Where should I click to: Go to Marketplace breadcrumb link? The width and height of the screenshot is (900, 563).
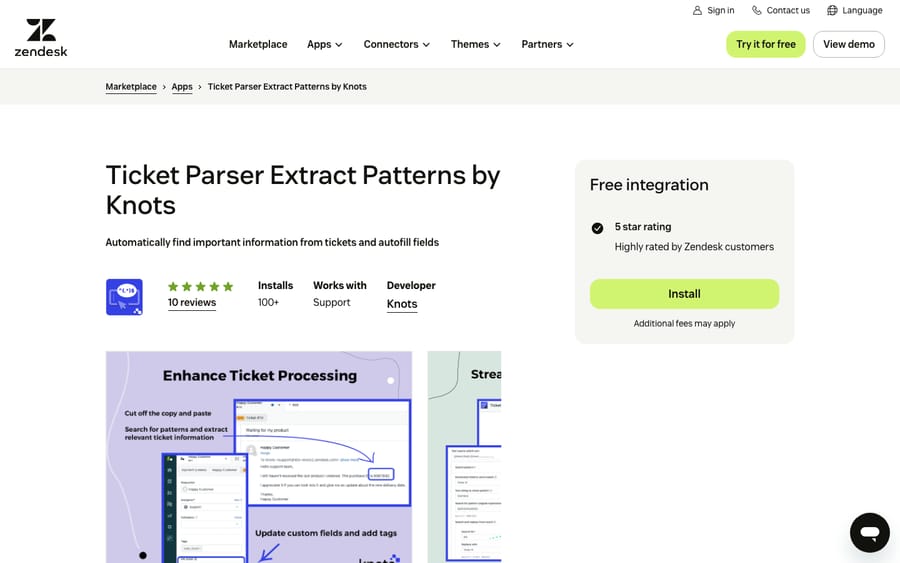click(x=131, y=87)
